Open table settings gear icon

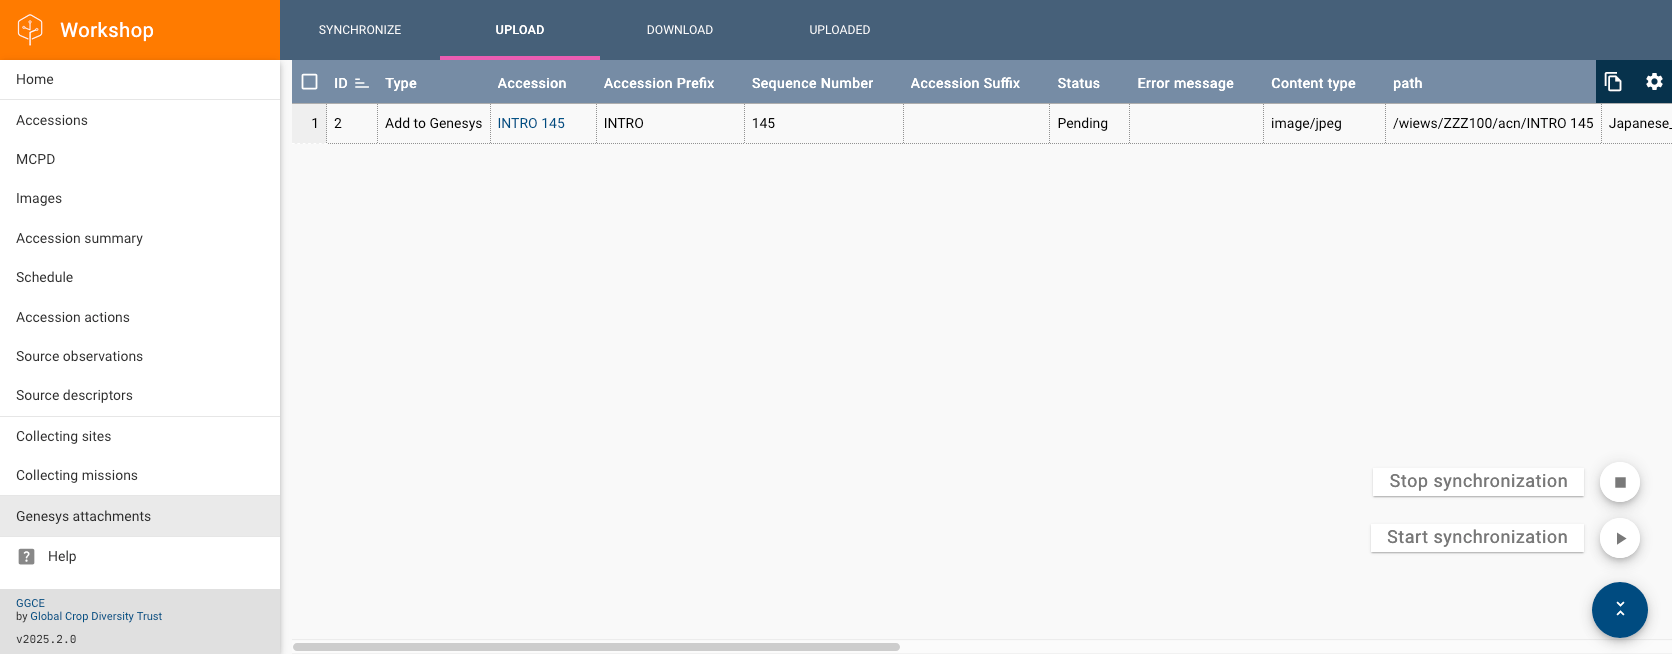point(1654,82)
